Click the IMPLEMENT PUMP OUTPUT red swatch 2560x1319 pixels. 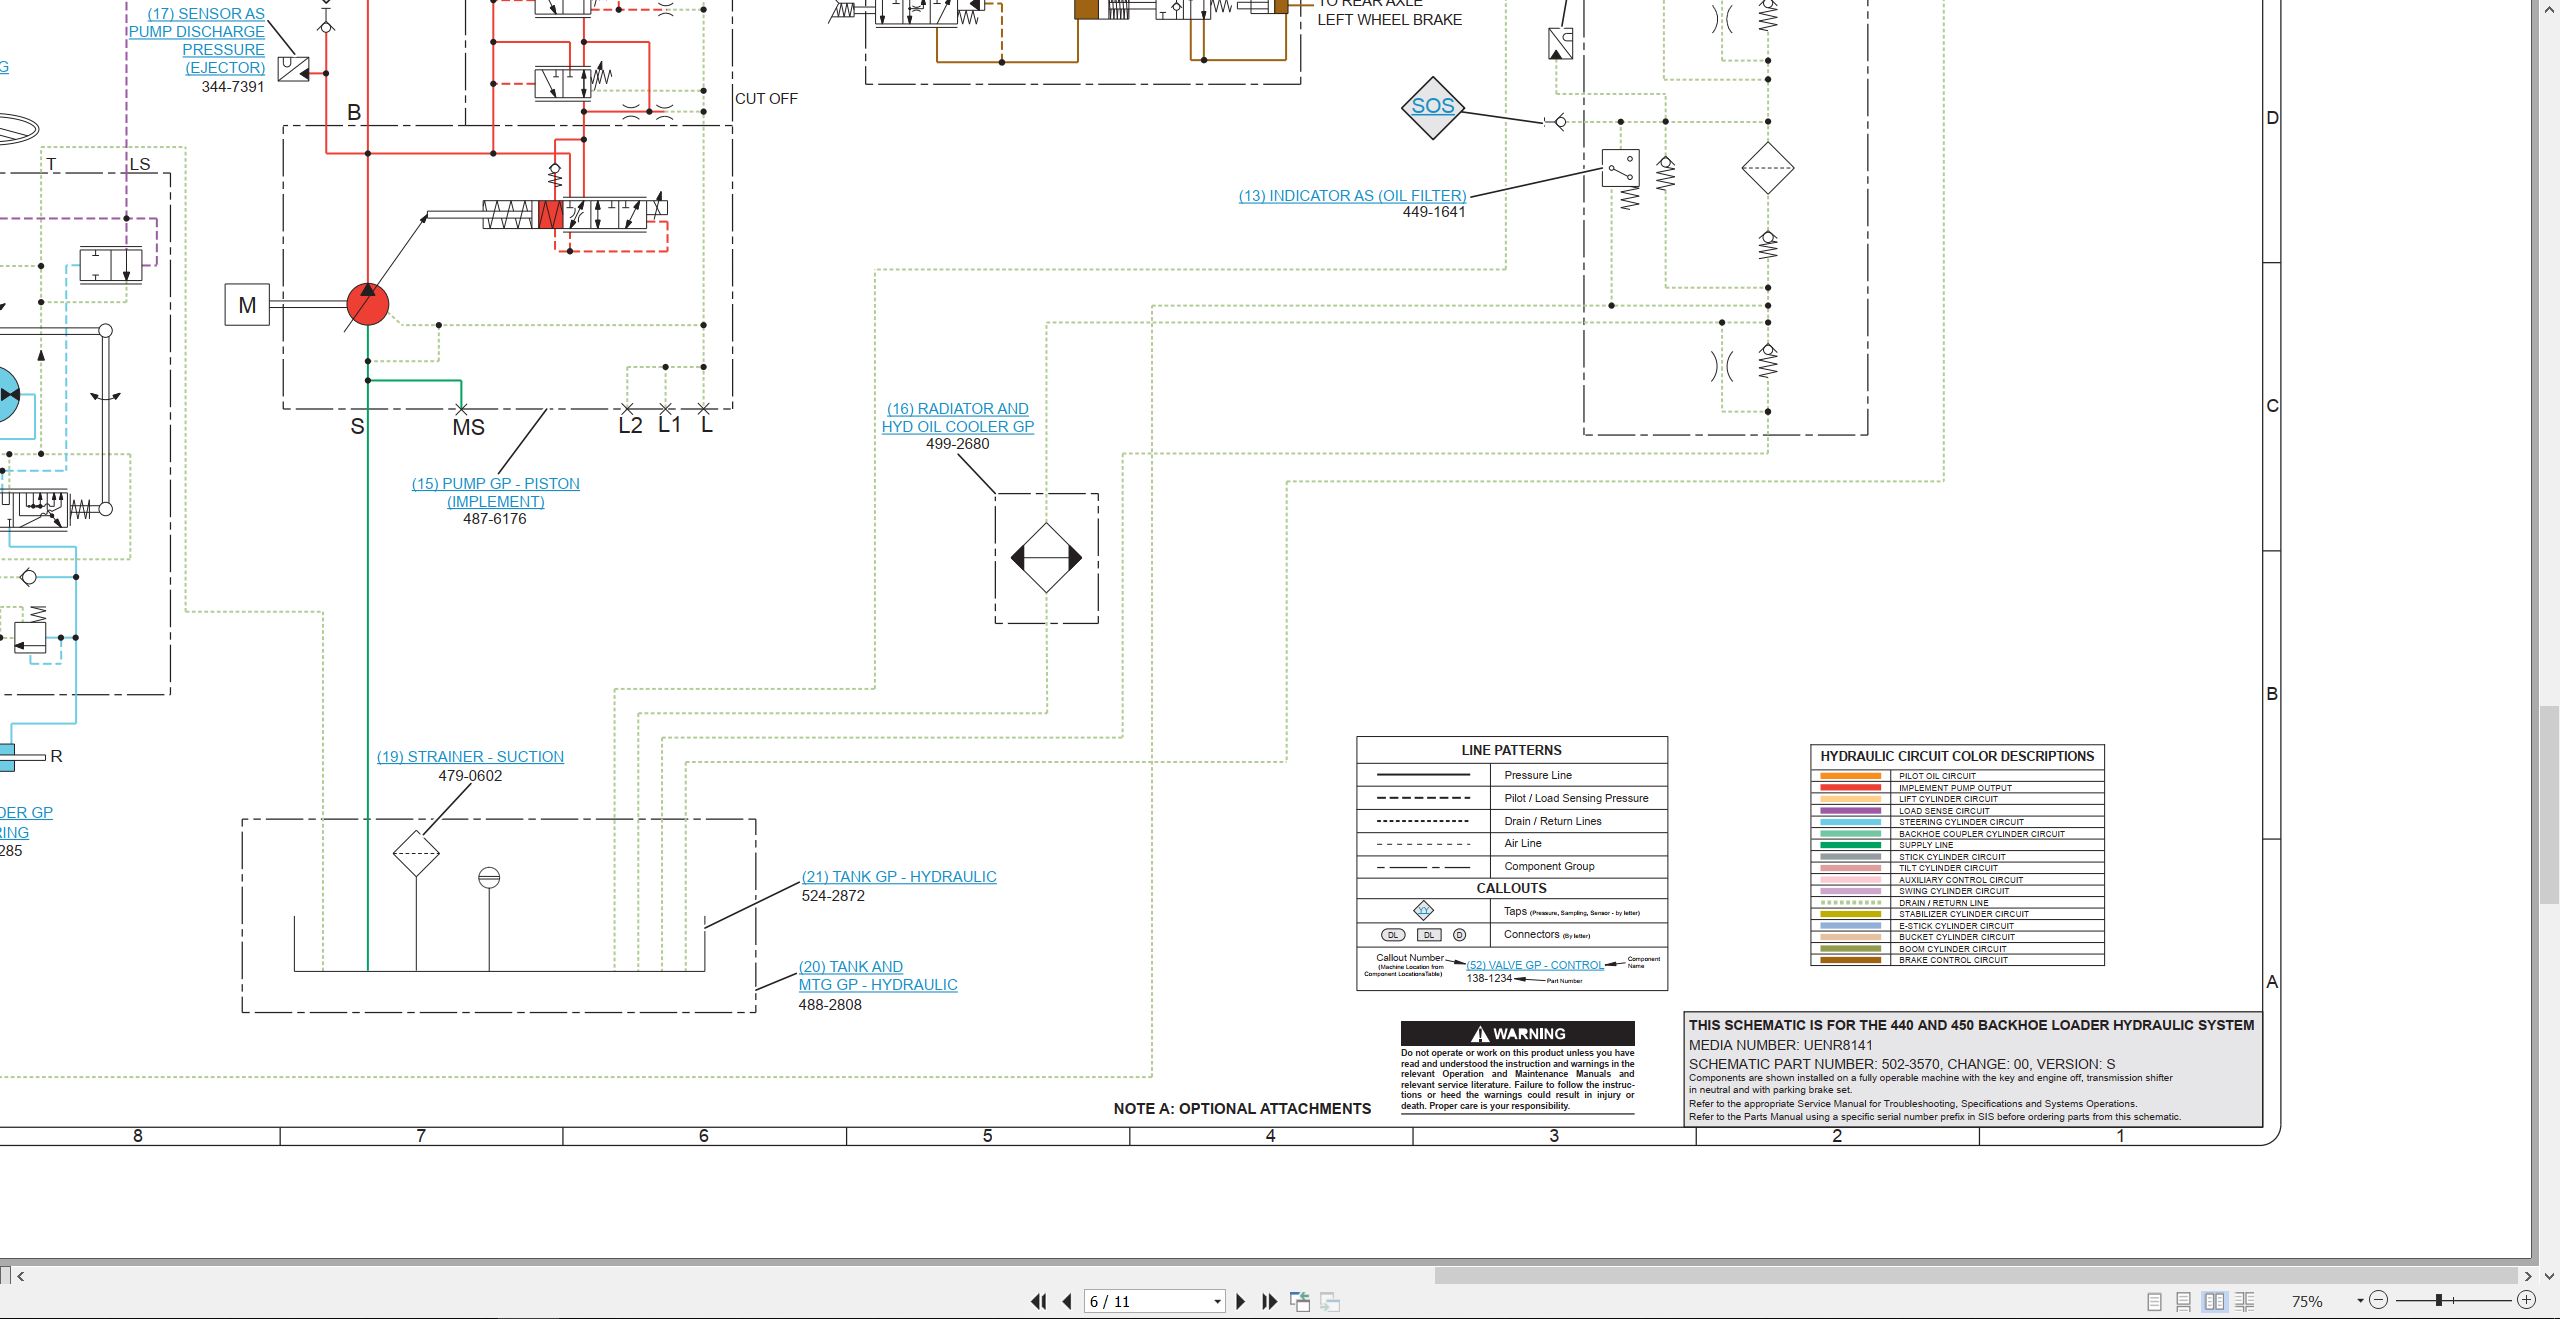click(1850, 788)
